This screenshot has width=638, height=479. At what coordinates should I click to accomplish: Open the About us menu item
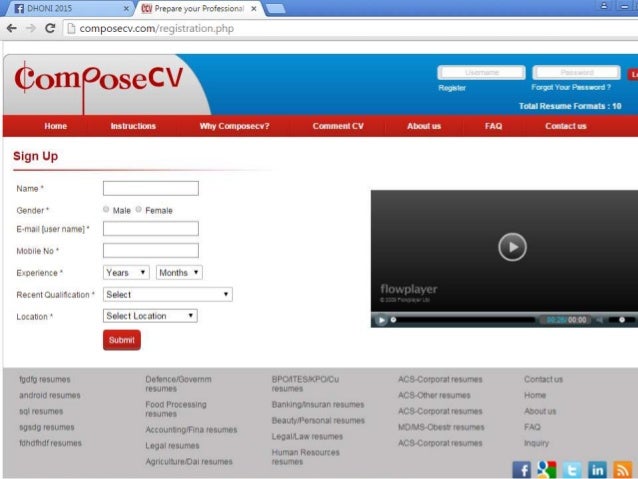424,126
